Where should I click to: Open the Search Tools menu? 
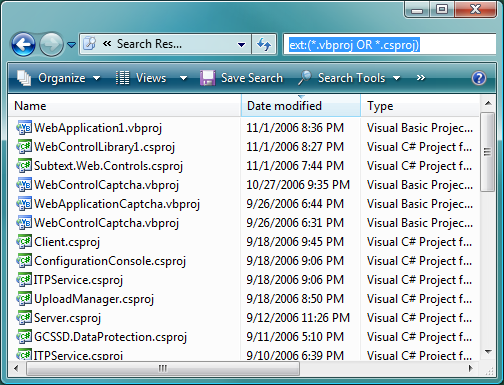[x=351, y=78]
